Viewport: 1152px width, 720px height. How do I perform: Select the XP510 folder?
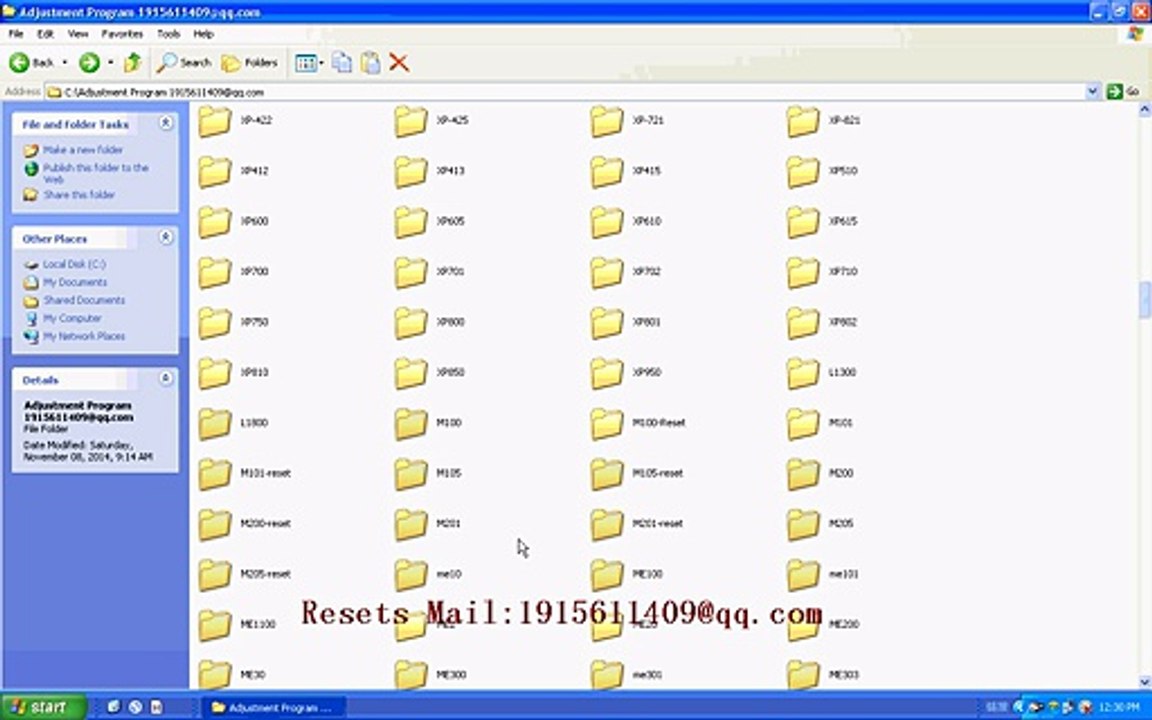point(822,171)
